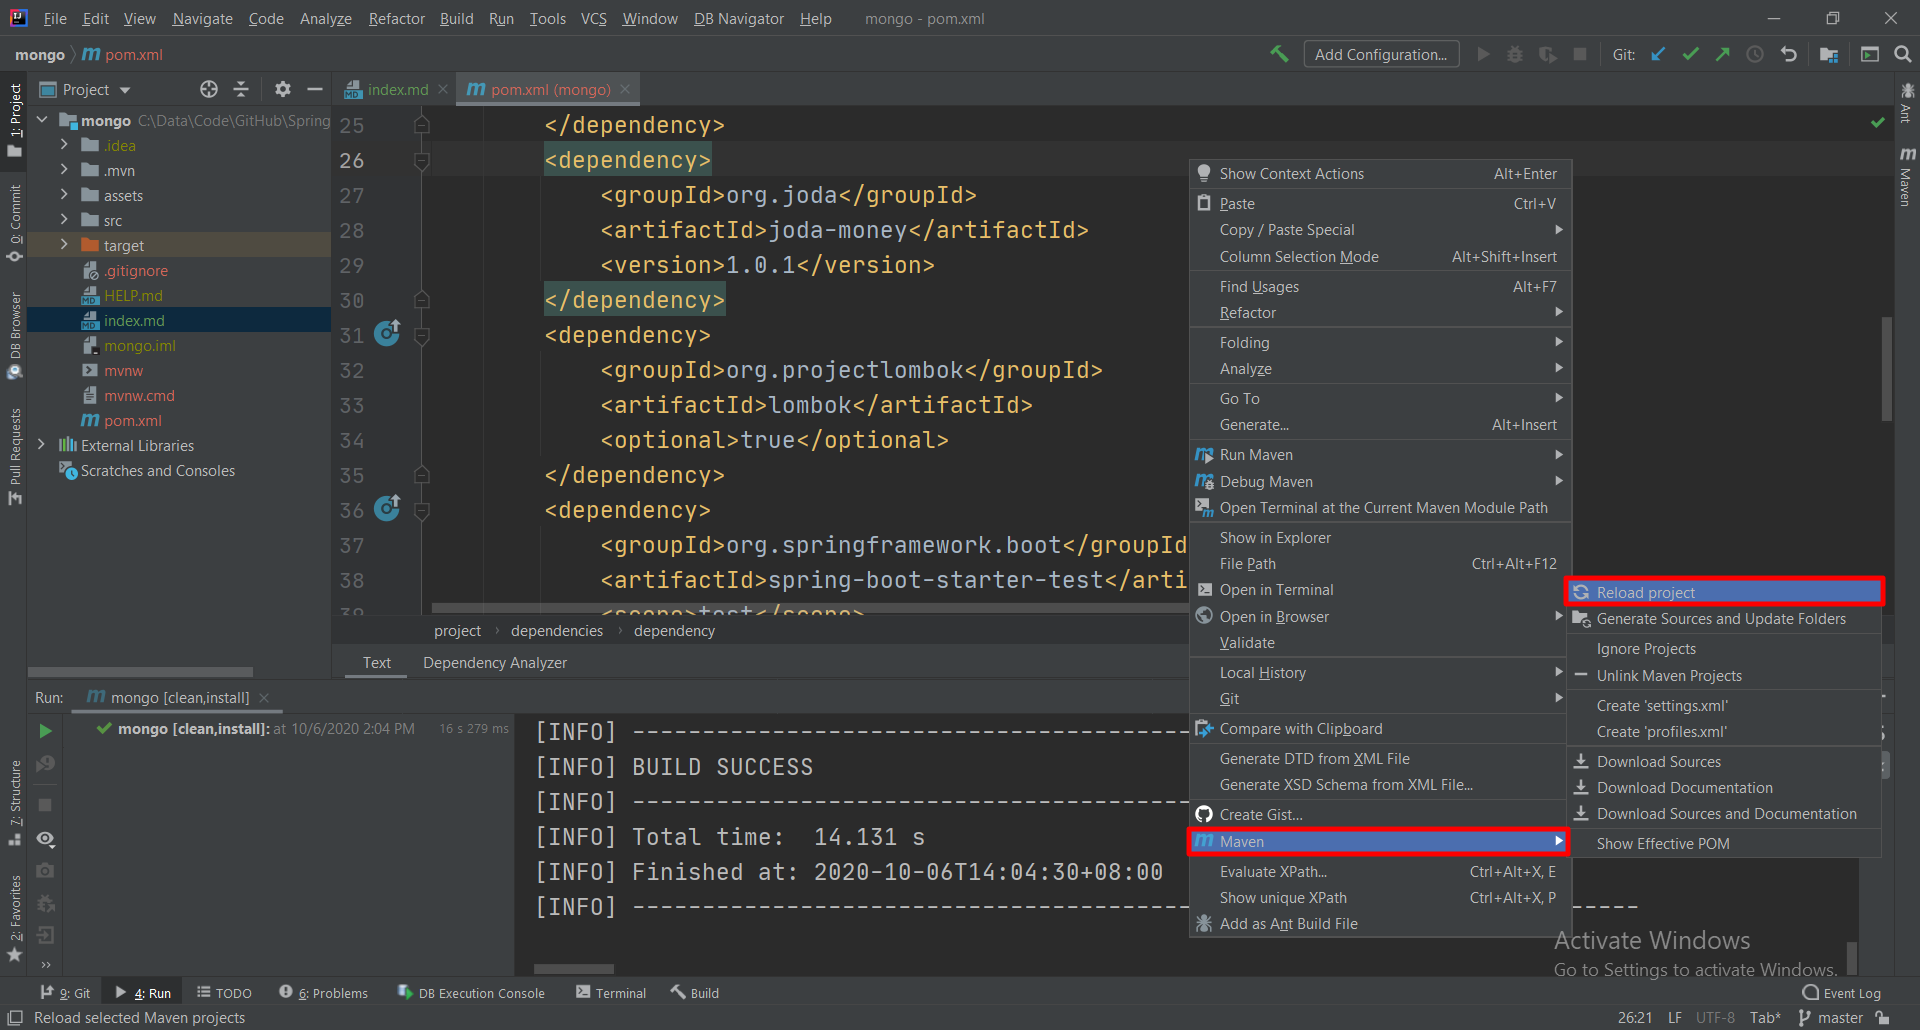Open the Commit tool window
The width and height of the screenshot is (1920, 1030).
[x=15, y=222]
